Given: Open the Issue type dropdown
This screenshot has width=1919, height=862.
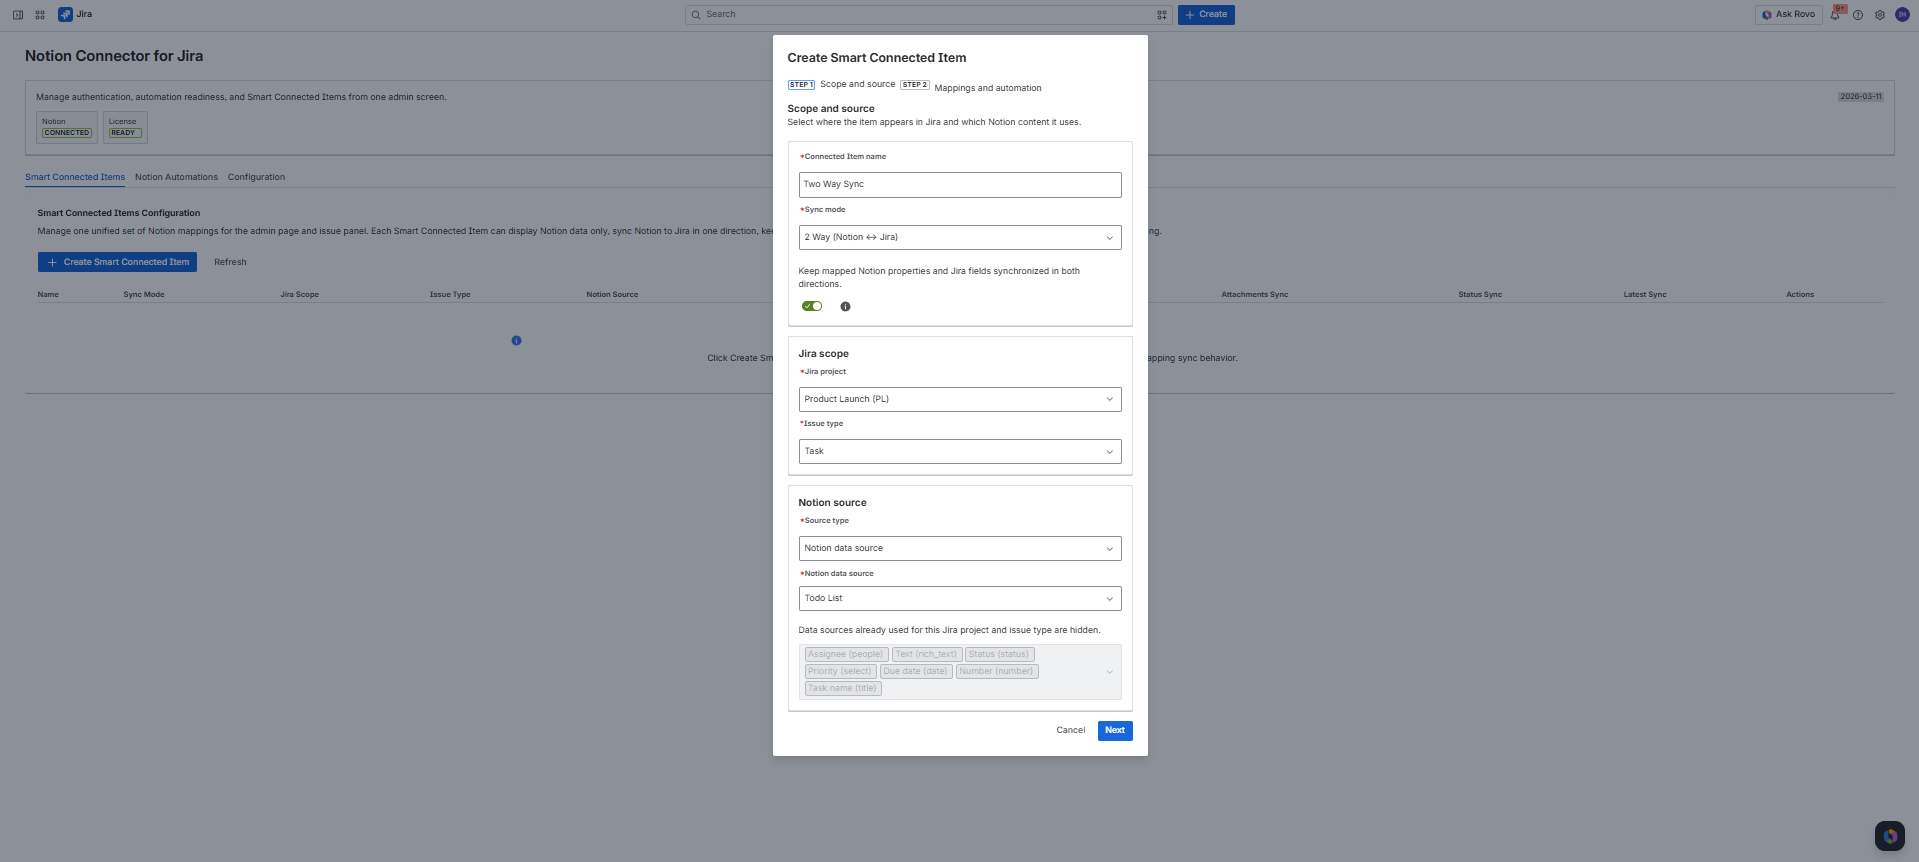Looking at the screenshot, I should pos(960,451).
